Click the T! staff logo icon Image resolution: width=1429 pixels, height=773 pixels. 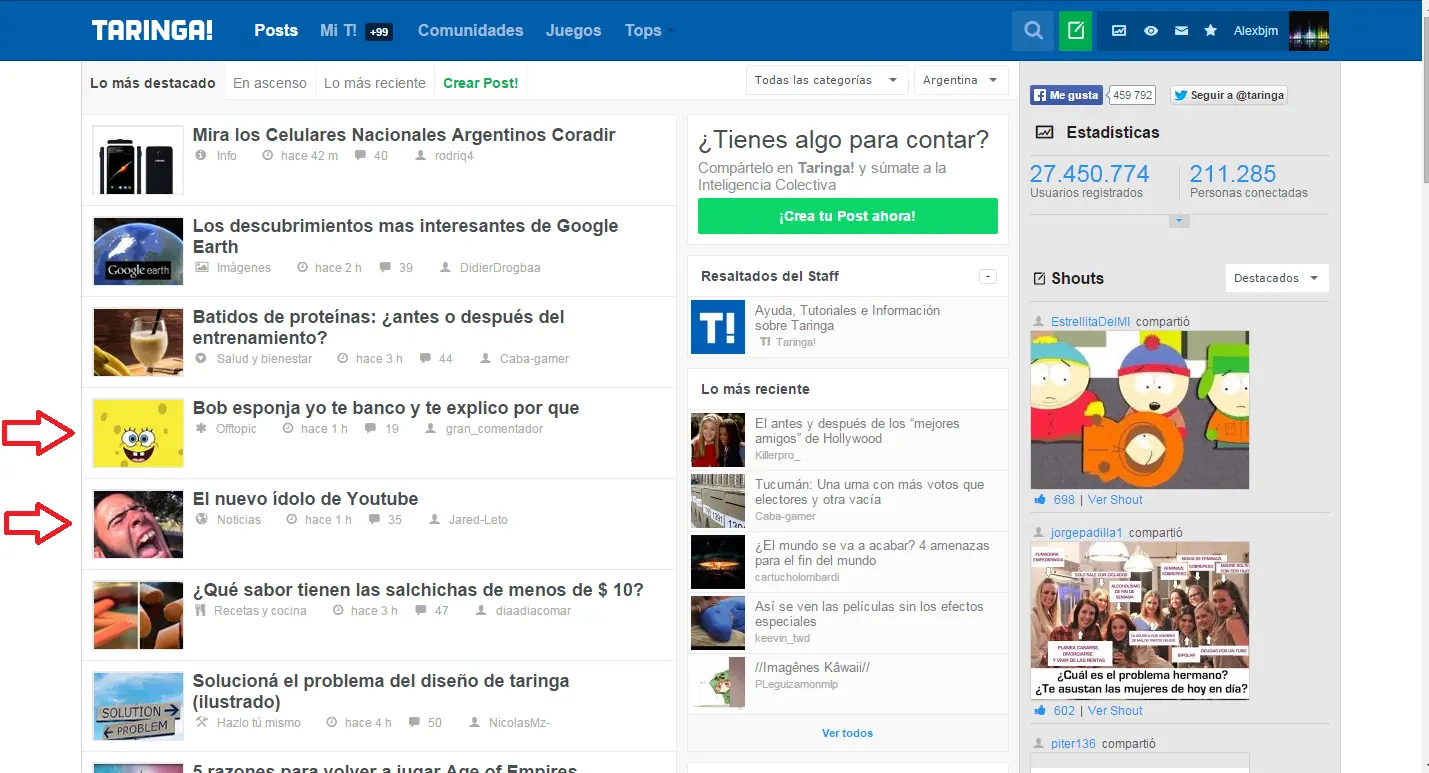click(718, 327)
